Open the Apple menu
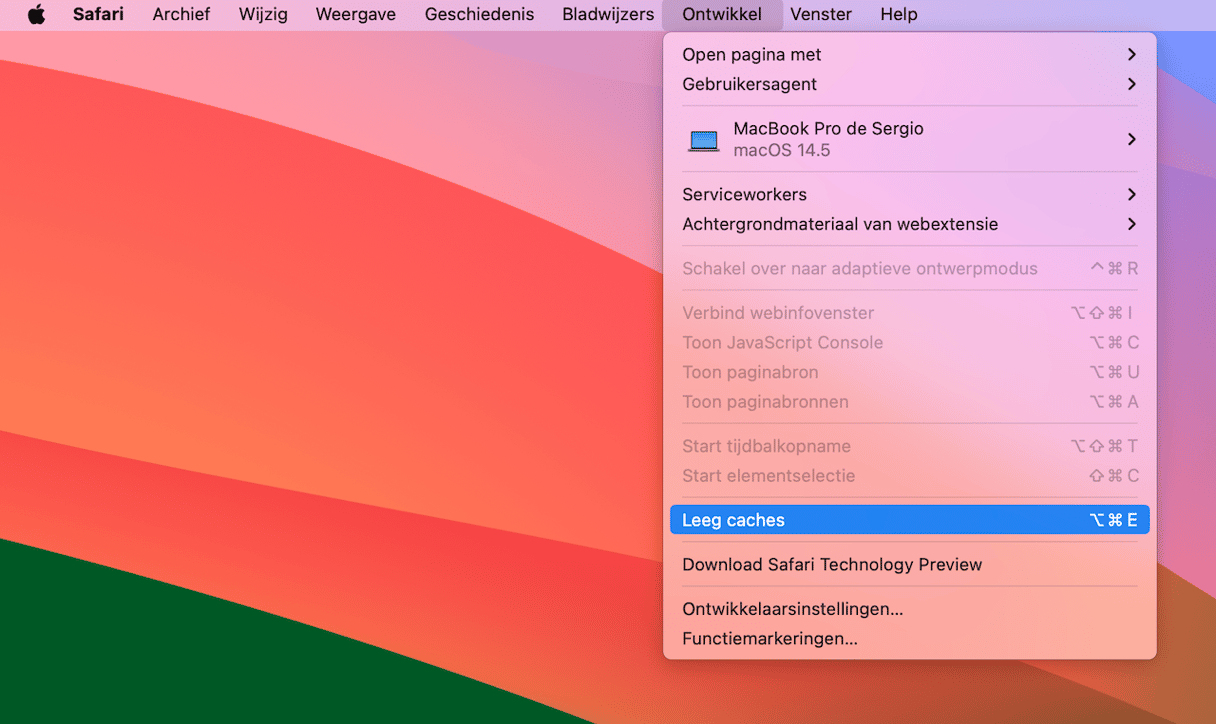Screen dimensions: 1216x724 click(36, 15)
